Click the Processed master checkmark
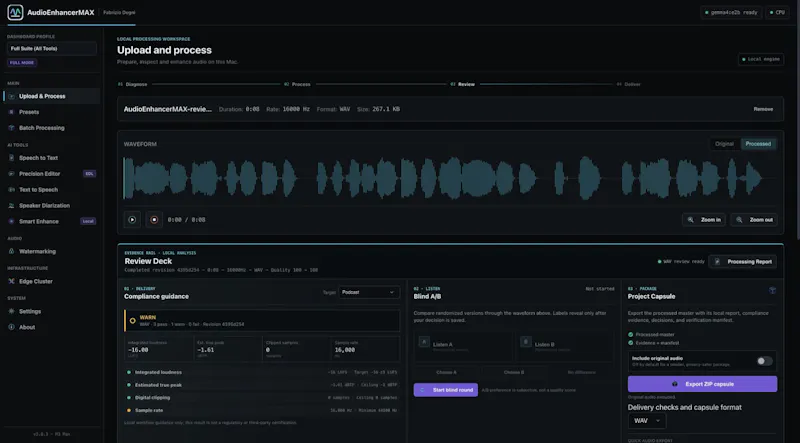This screenshot has width=800, height=443. point(631,334)
